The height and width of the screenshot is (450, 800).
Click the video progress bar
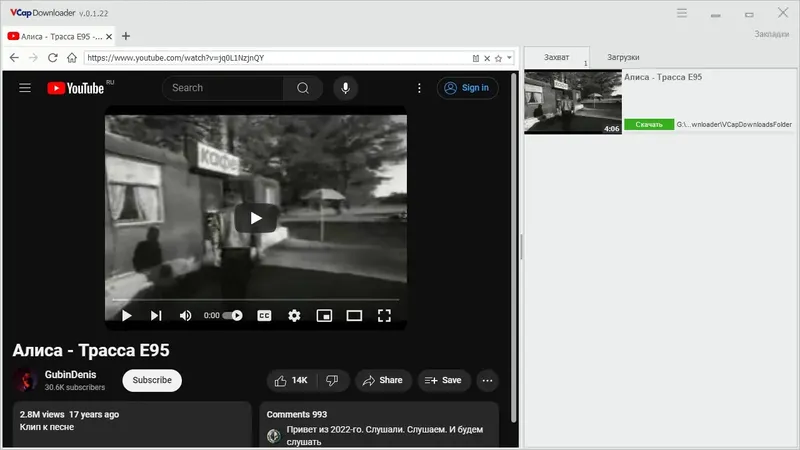pyautogui.click(x=256, y=299)
